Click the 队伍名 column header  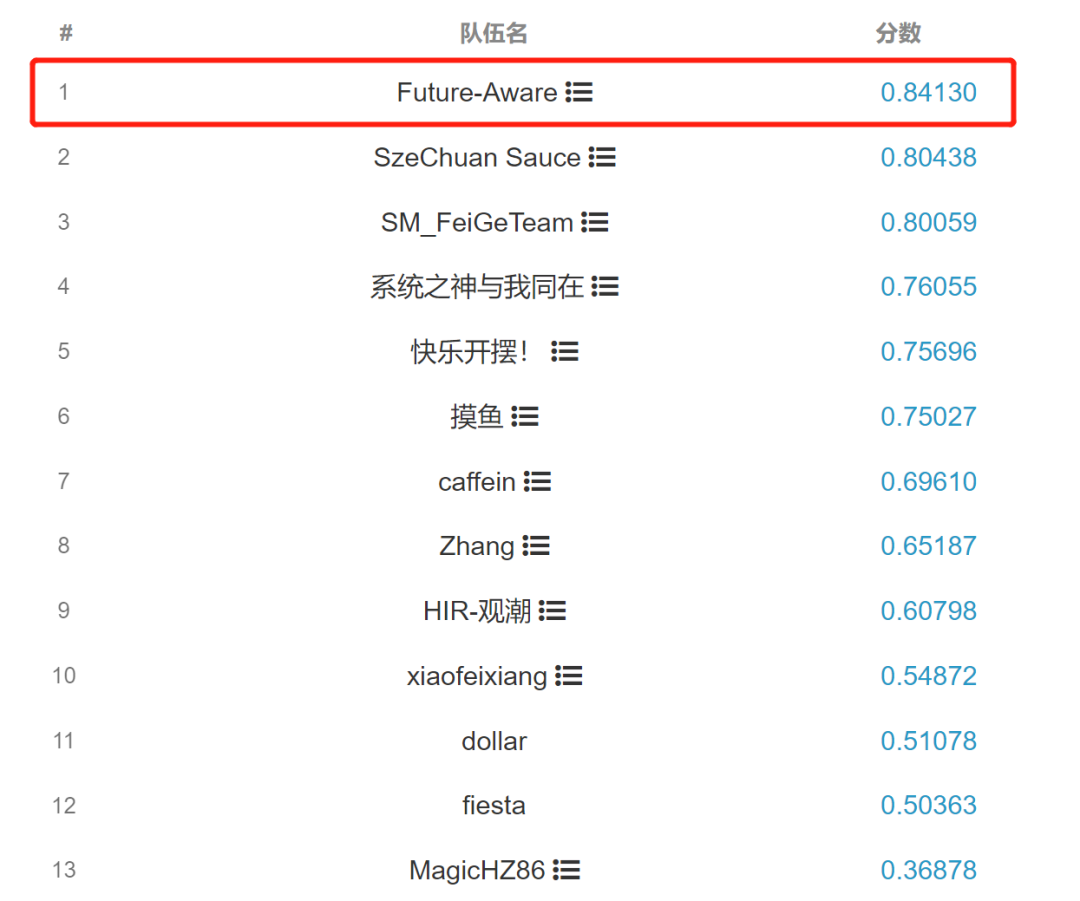[x=493, y=32]
